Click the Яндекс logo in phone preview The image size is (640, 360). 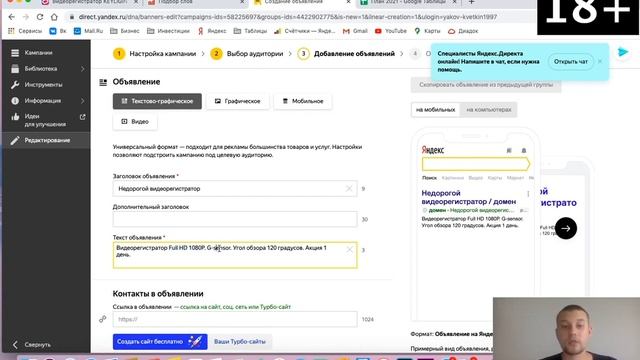click(x=433, y=150)
